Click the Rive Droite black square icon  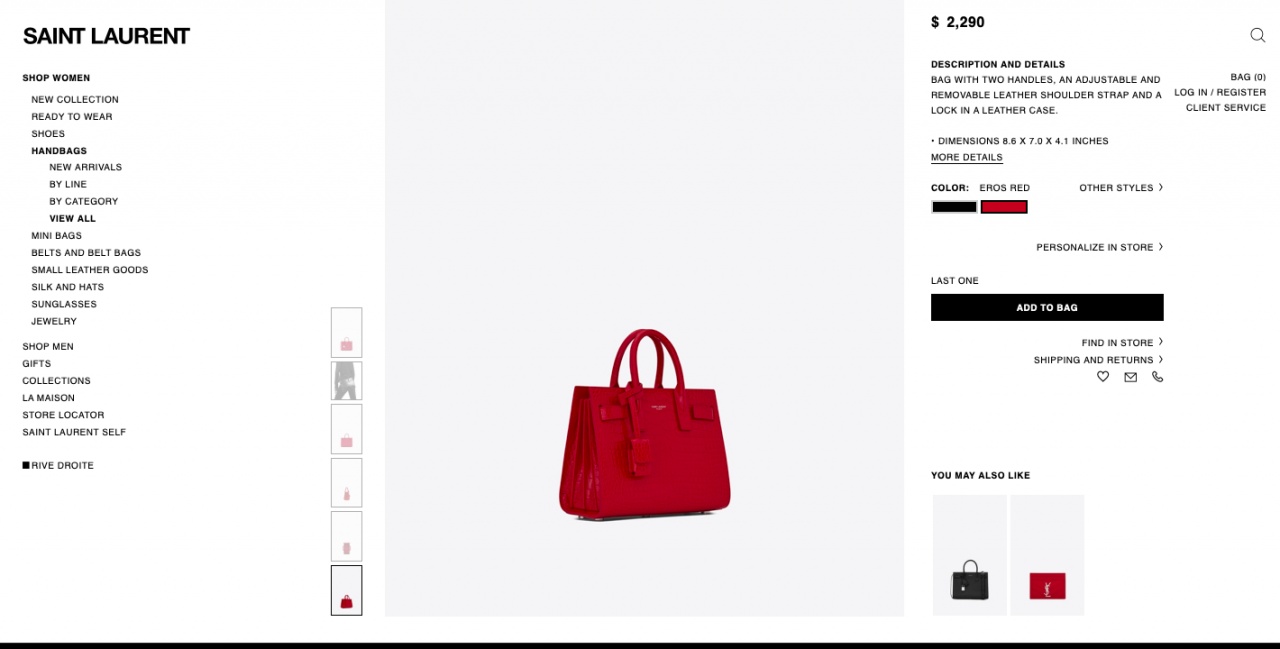[26, 465]
